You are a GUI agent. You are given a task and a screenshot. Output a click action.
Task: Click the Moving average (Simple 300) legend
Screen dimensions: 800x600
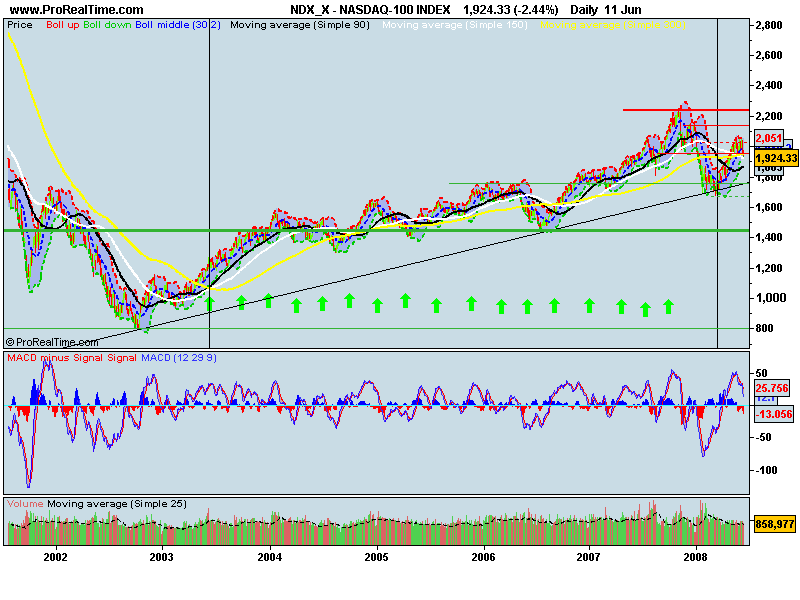click(x=613, y=24)
